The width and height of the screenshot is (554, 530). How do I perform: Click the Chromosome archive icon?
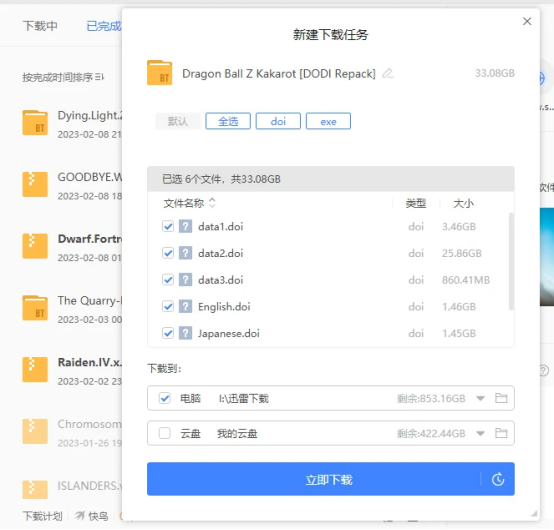pos(35,431)
